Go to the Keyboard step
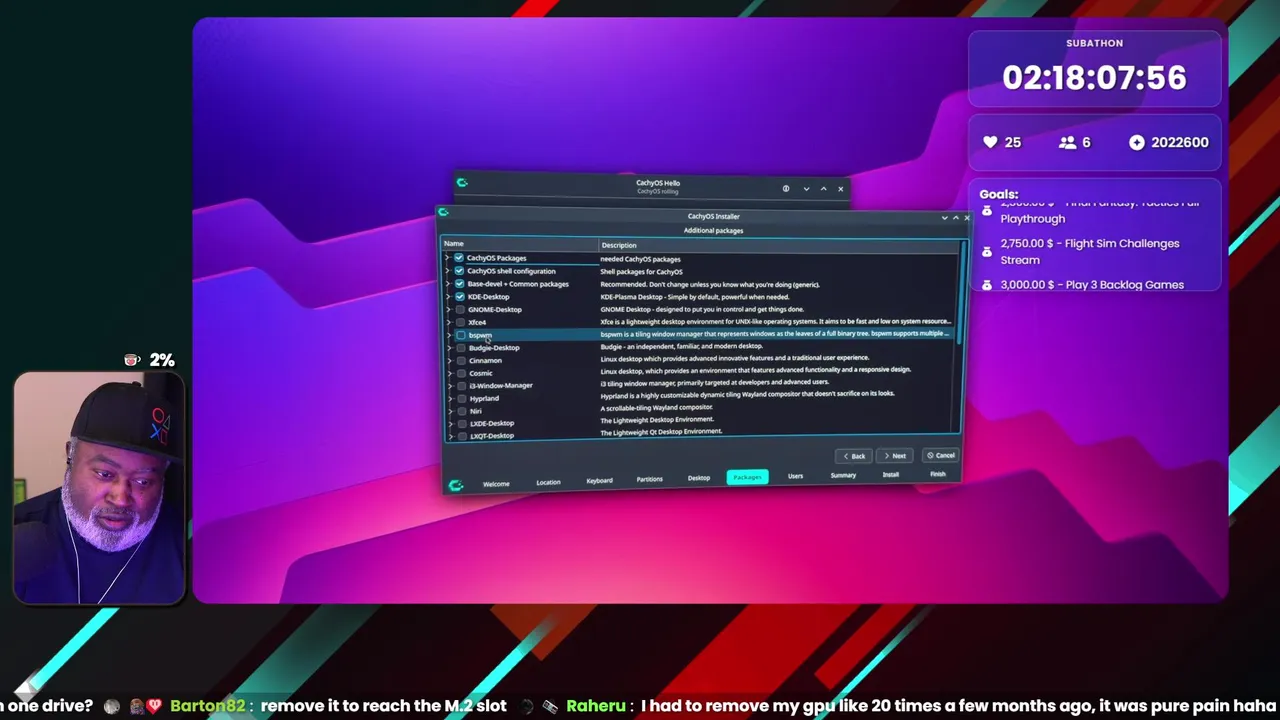Viewport: 1280px width, 720px height. pos(599,481)
